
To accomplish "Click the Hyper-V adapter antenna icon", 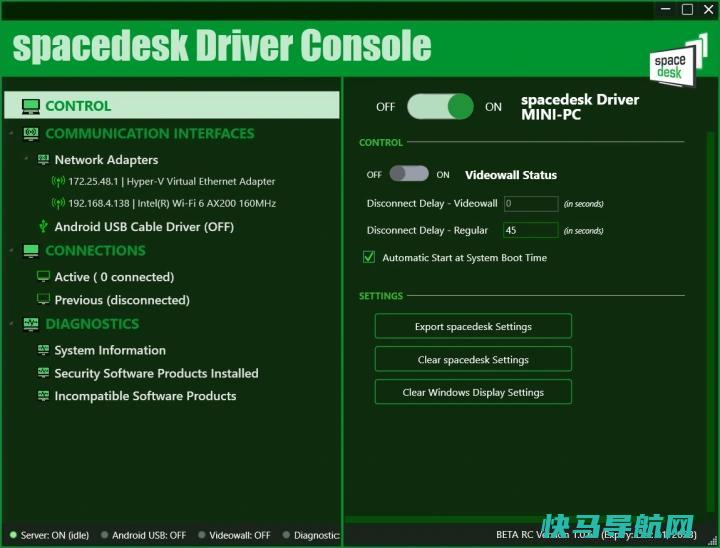I will pyautogui.click(x=58, y=181).
